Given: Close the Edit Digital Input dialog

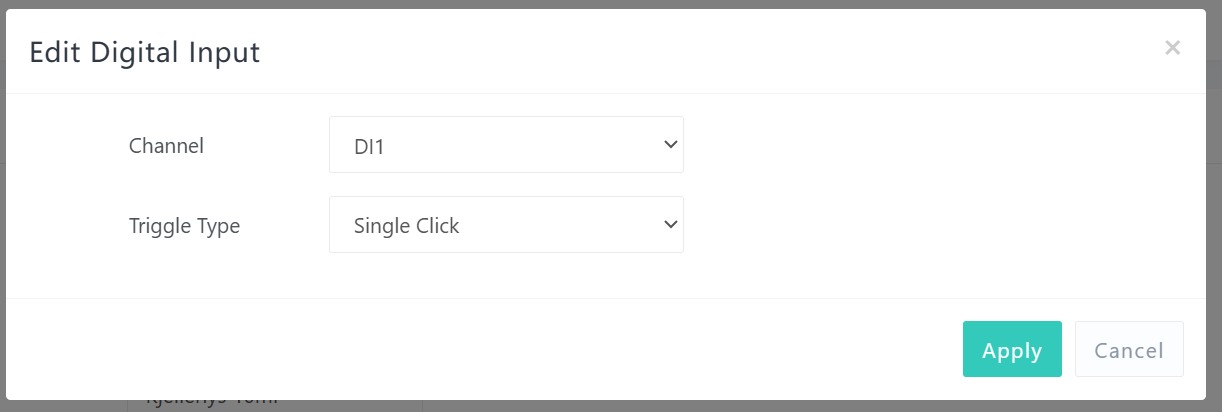Looking at the screenshot, I should 1172,48.
